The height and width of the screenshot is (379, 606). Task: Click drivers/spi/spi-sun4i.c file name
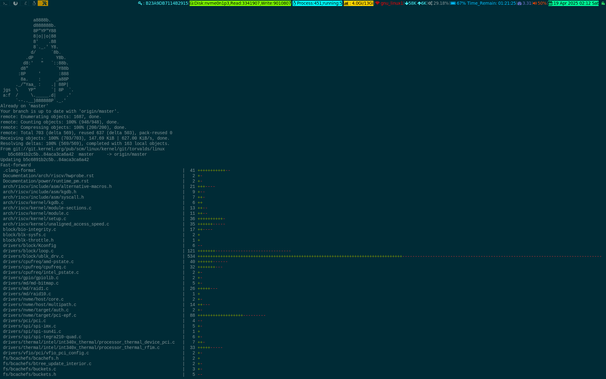click(32, 331)
